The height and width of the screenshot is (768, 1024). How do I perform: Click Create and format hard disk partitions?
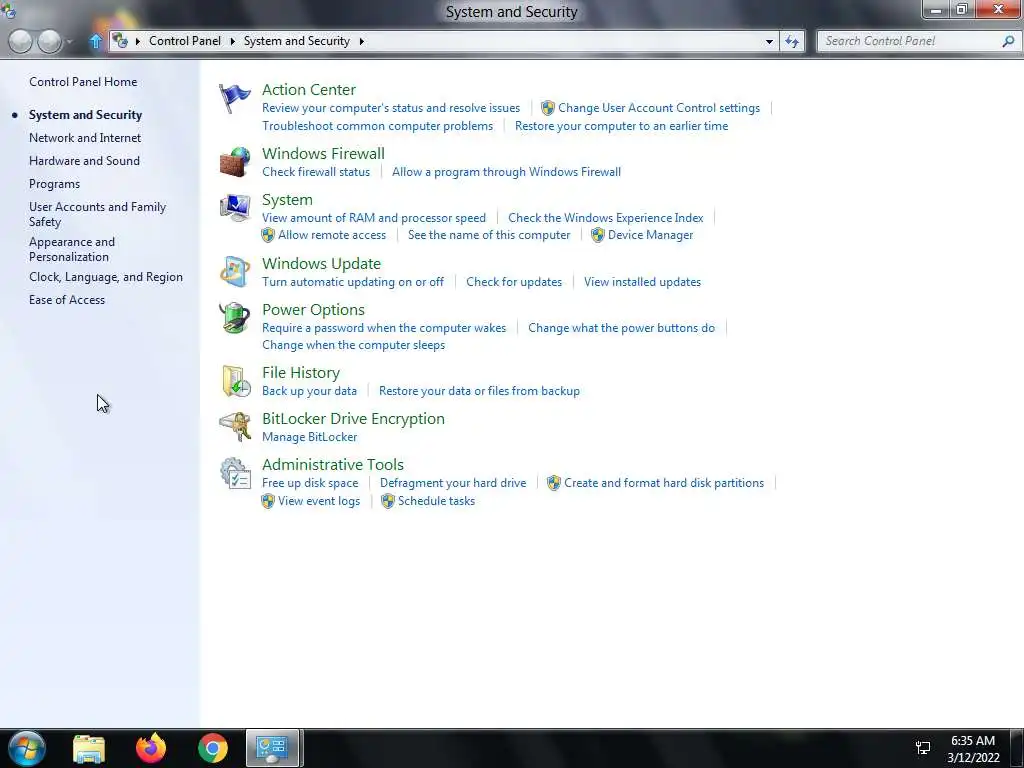tap(664, 483)
